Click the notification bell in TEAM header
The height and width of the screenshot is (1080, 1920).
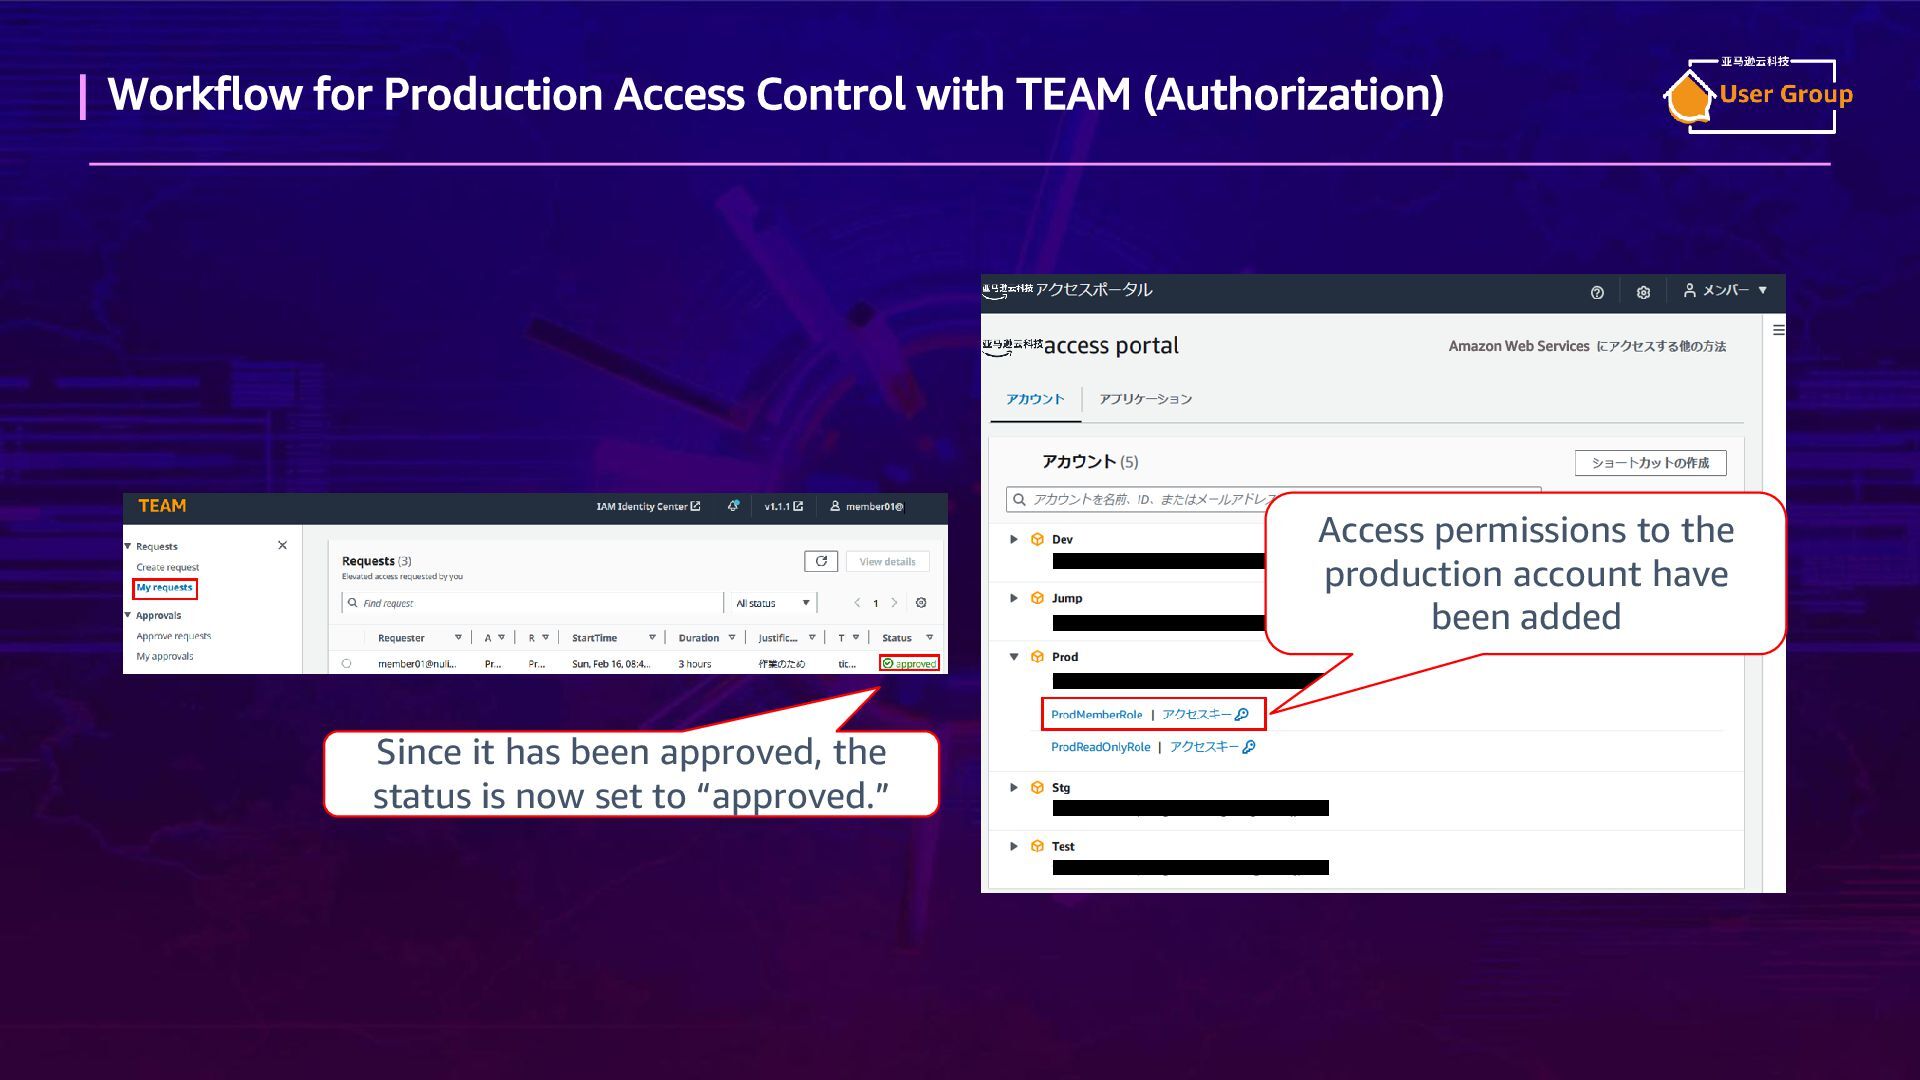pos(733,506)
